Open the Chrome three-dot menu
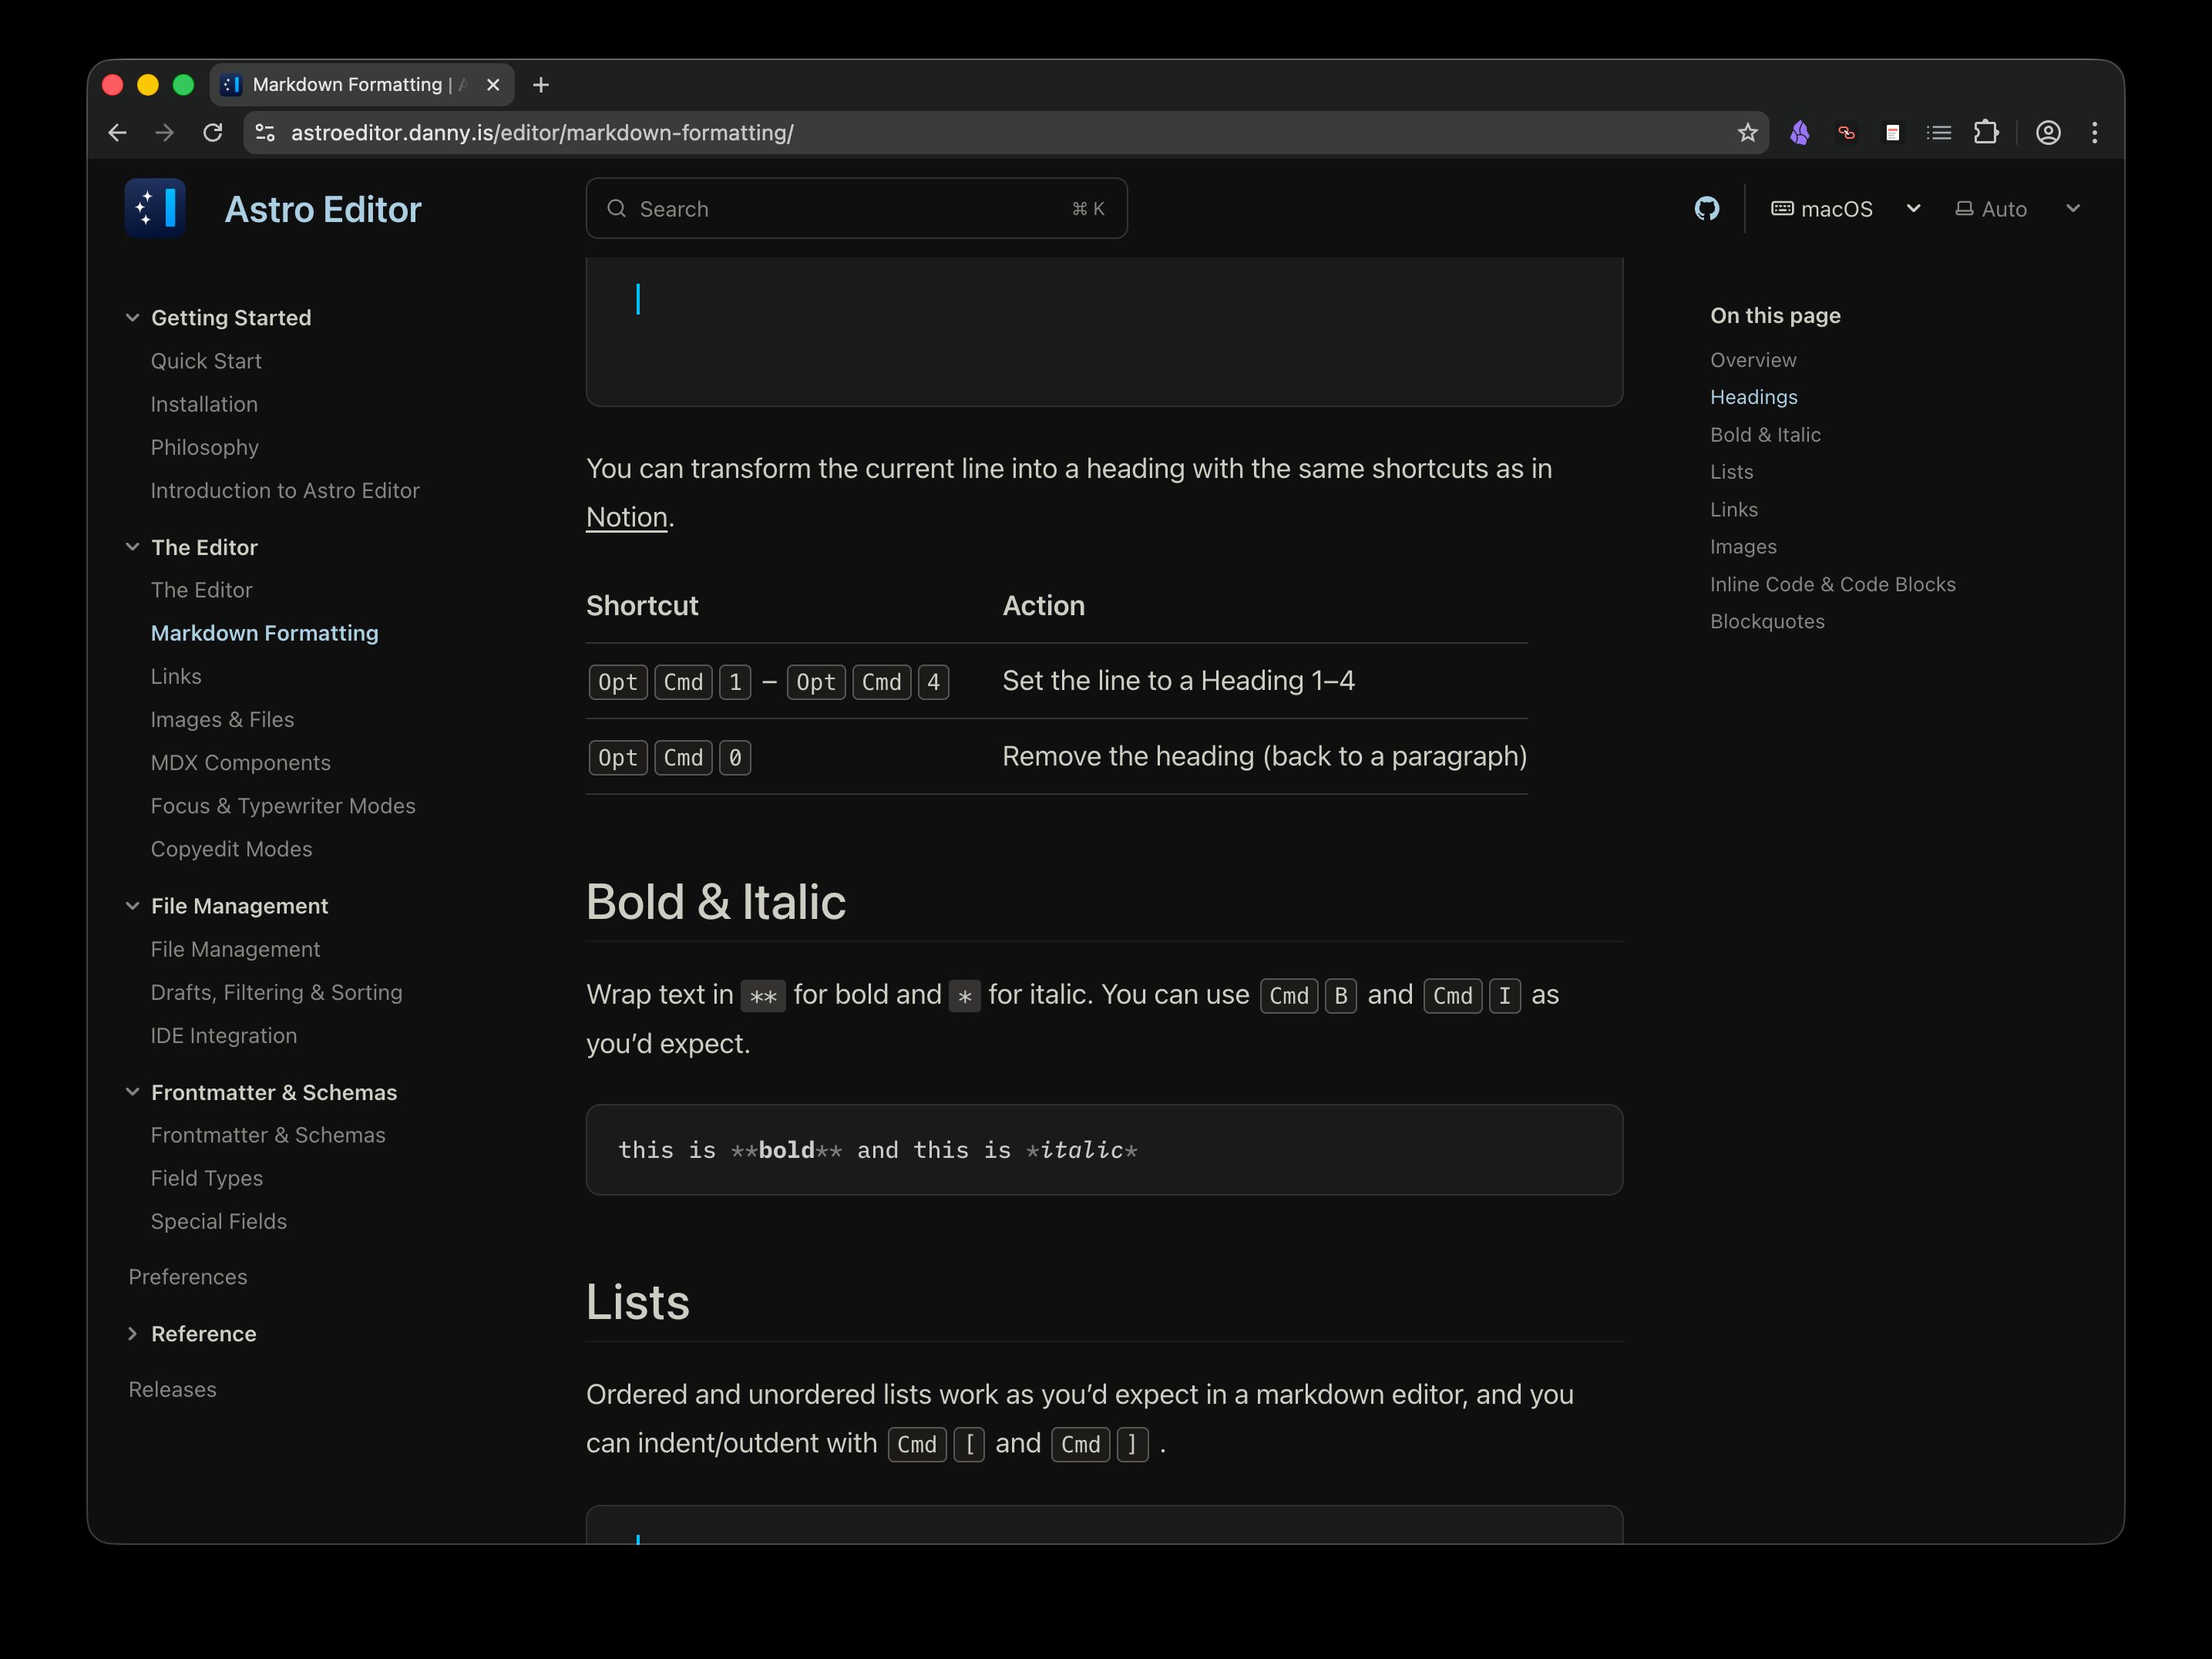2212x1659 pixels. (2094, 132)
